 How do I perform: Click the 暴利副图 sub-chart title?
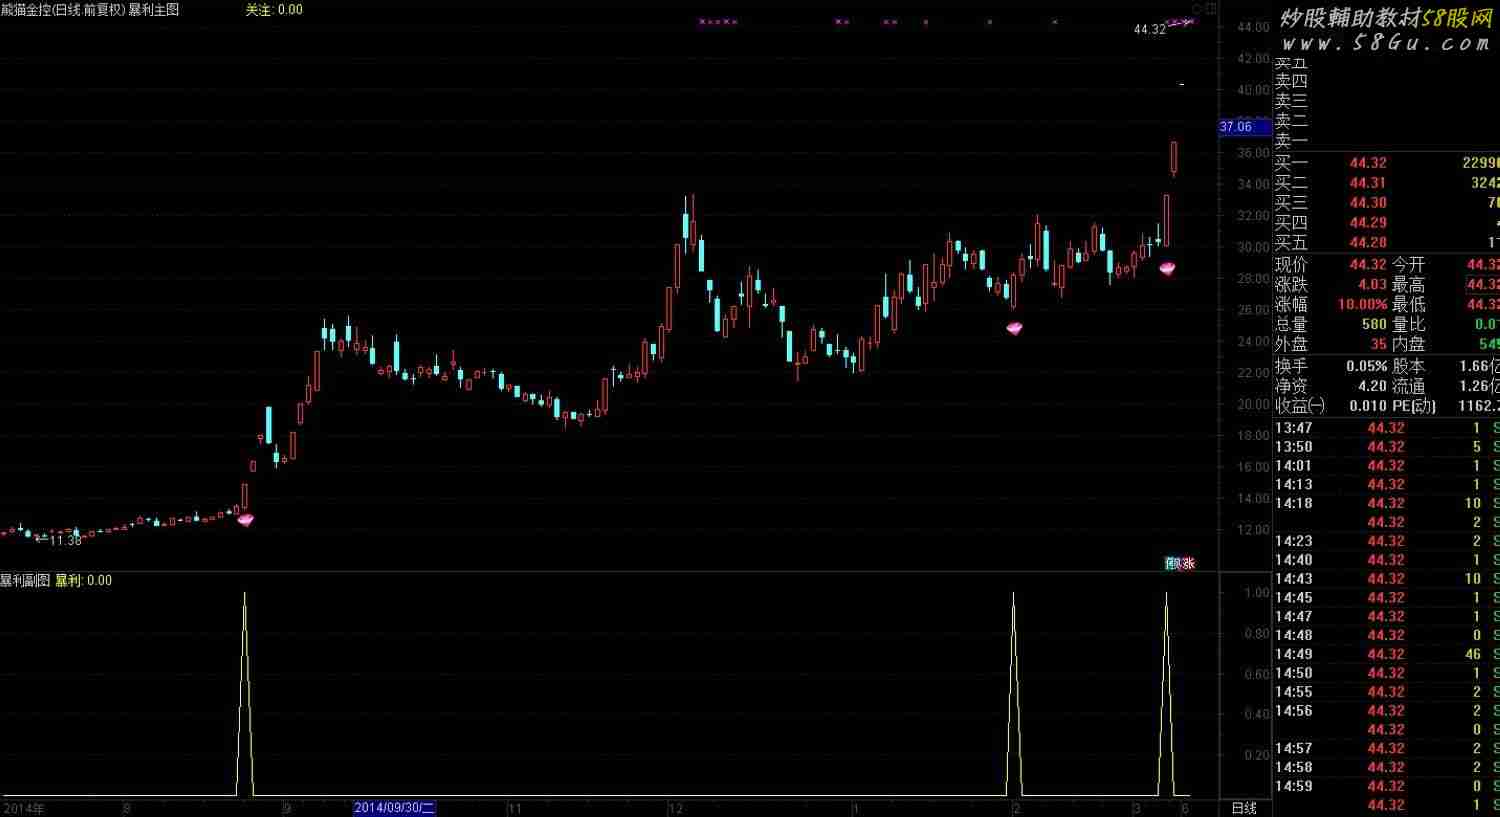pos(25,580)
